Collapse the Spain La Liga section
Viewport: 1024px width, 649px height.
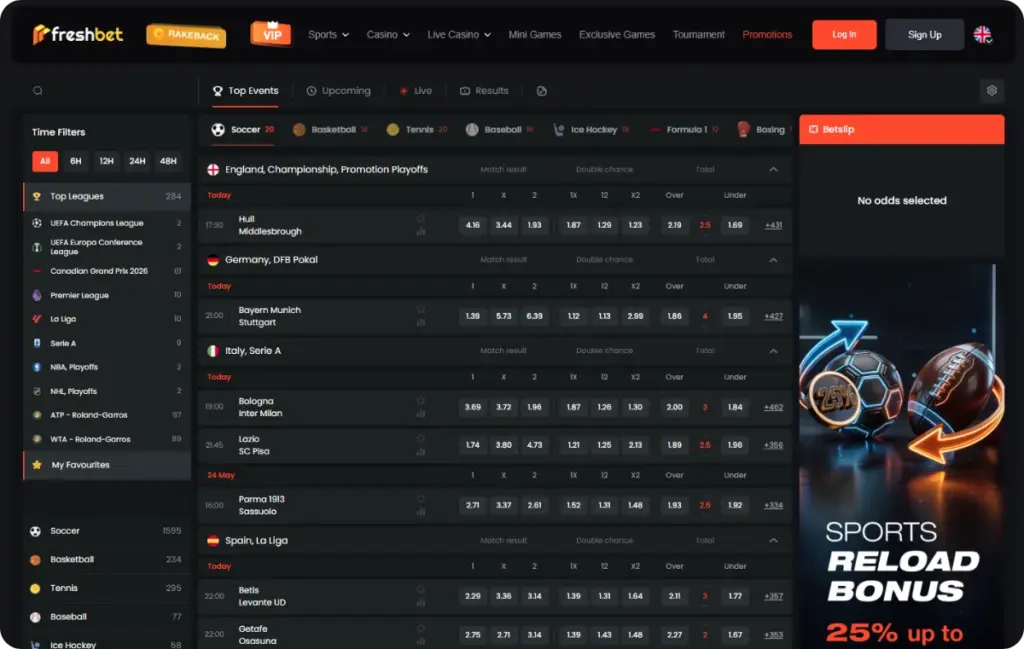[x=773, y=541]
